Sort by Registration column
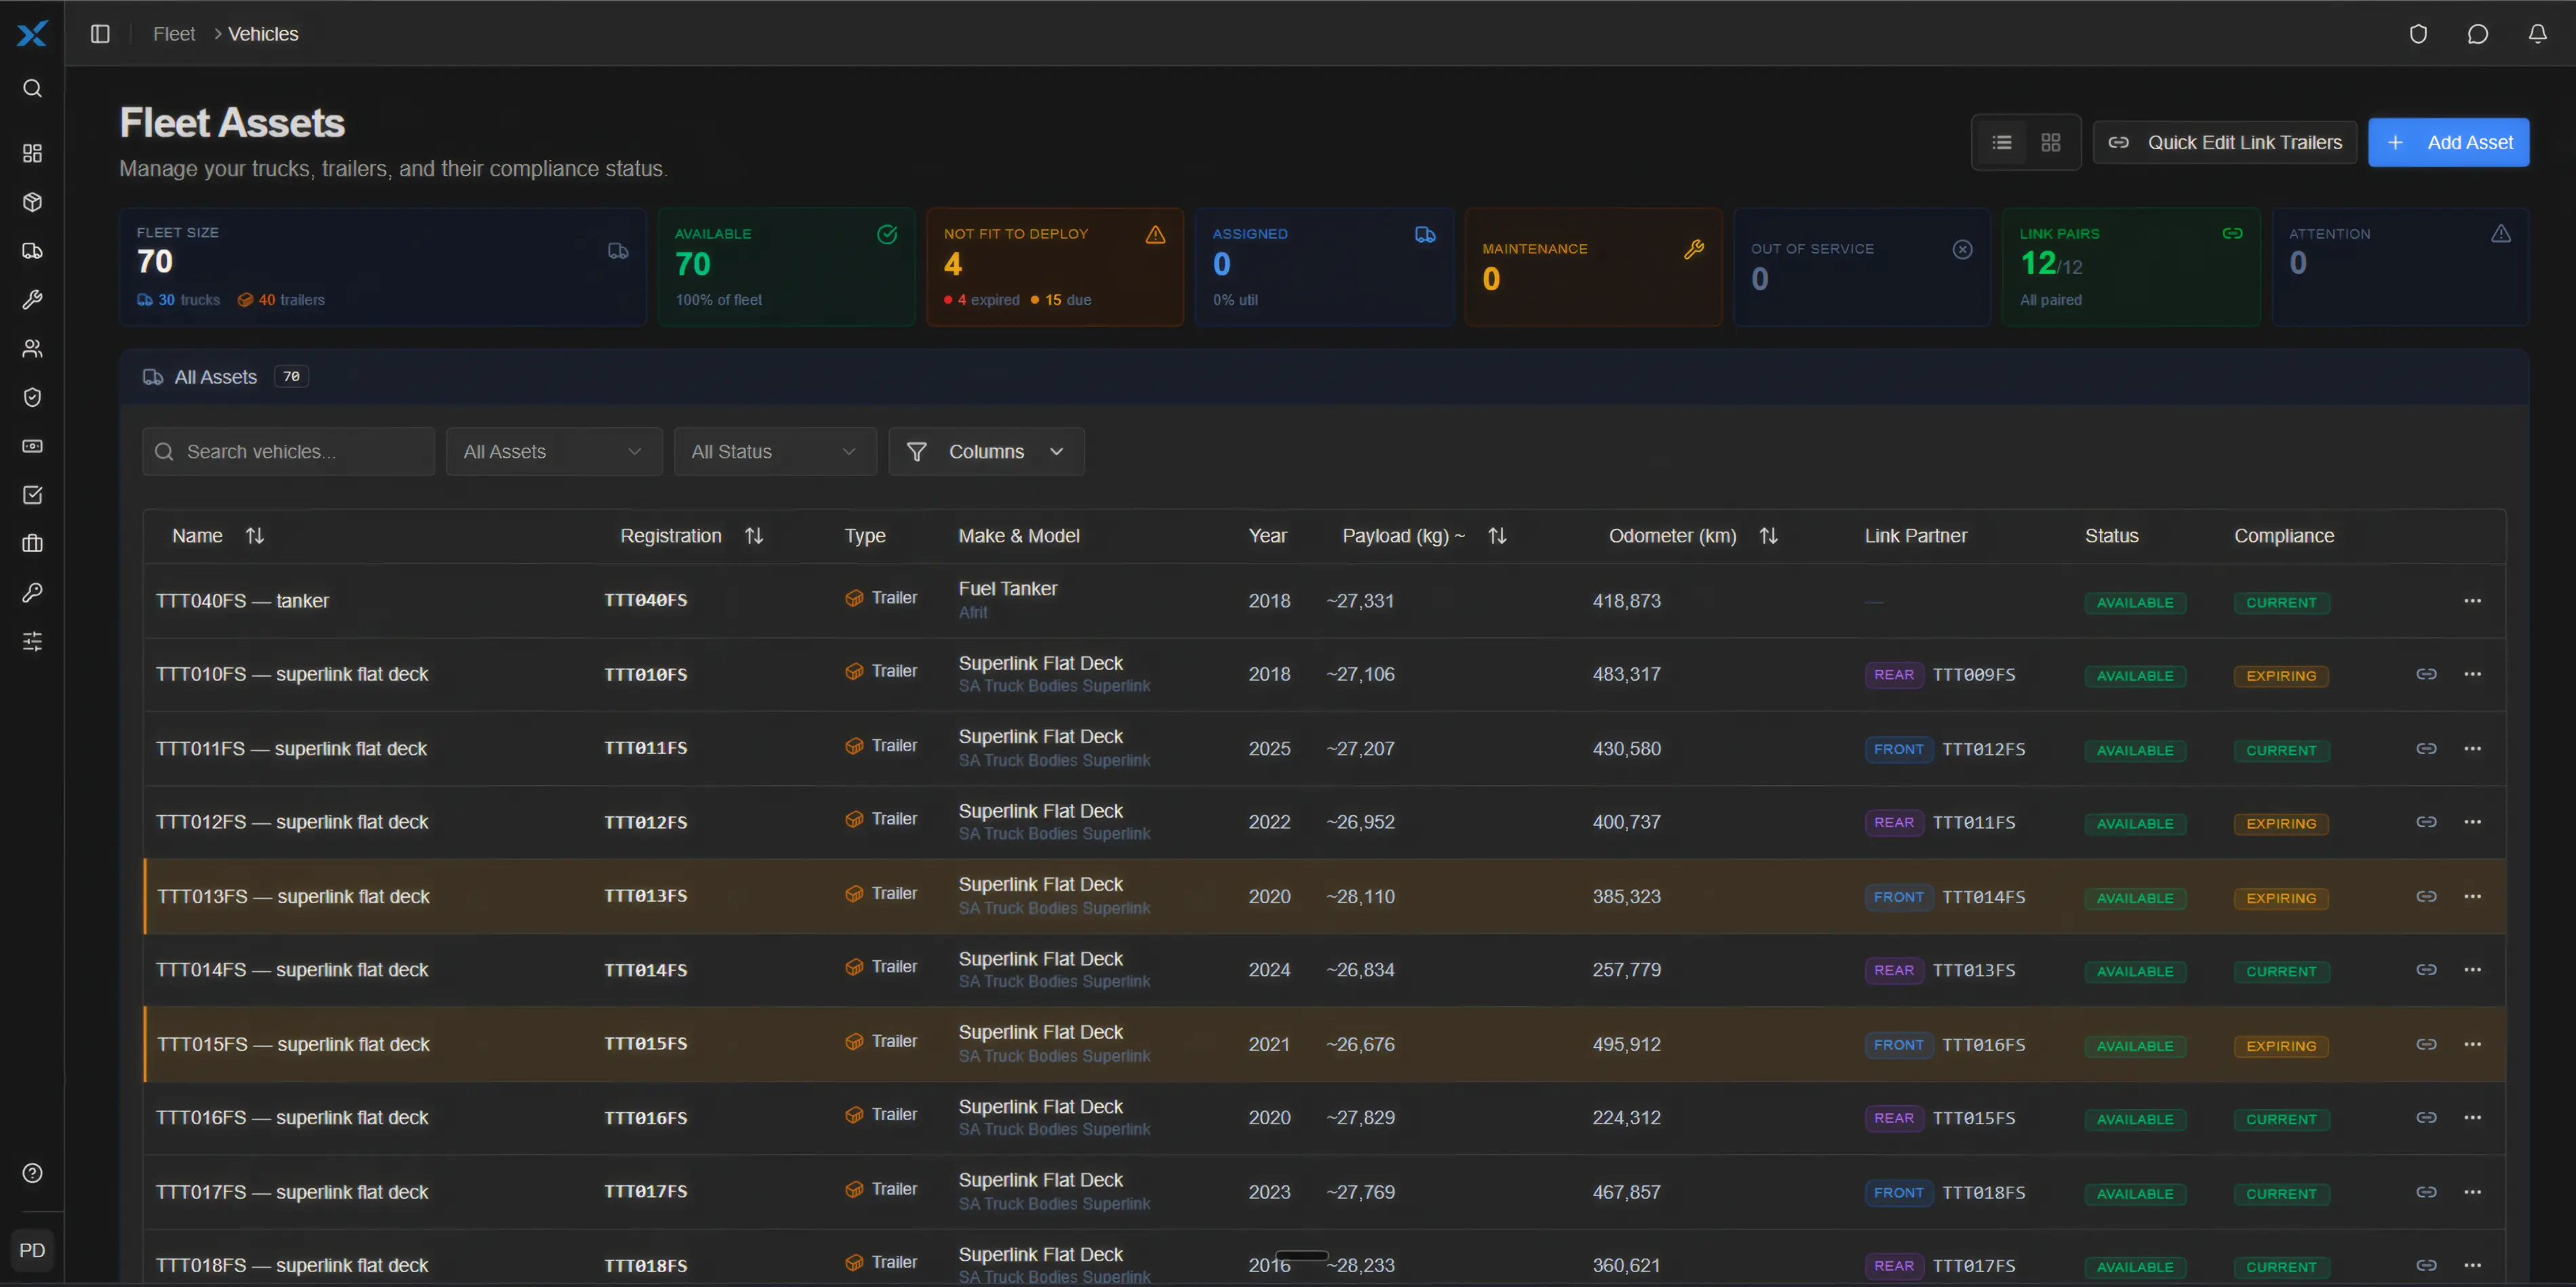Screen dimensions: 2576x1287 pos(692,536)
